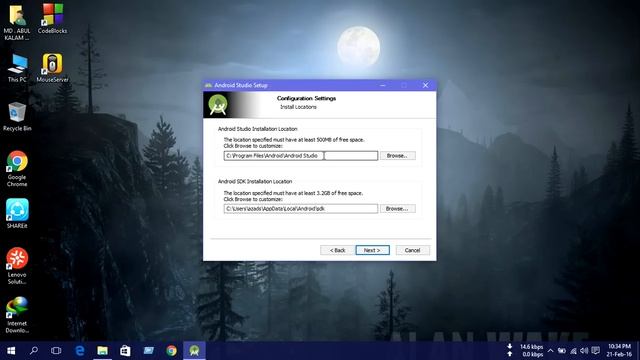Screen dimensions: 640x360
Task: Open Action Center notifications
Action: point(596,351)
